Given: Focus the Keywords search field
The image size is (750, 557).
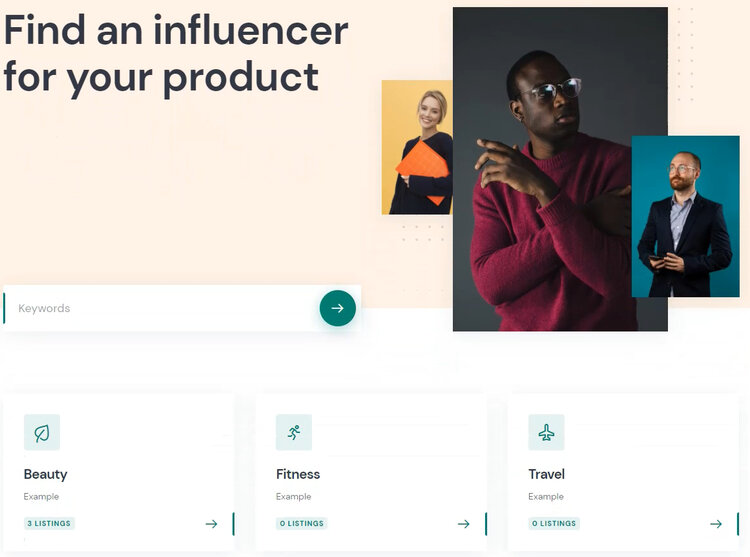Looking at the screenshot, I should (x=160, y=308).
